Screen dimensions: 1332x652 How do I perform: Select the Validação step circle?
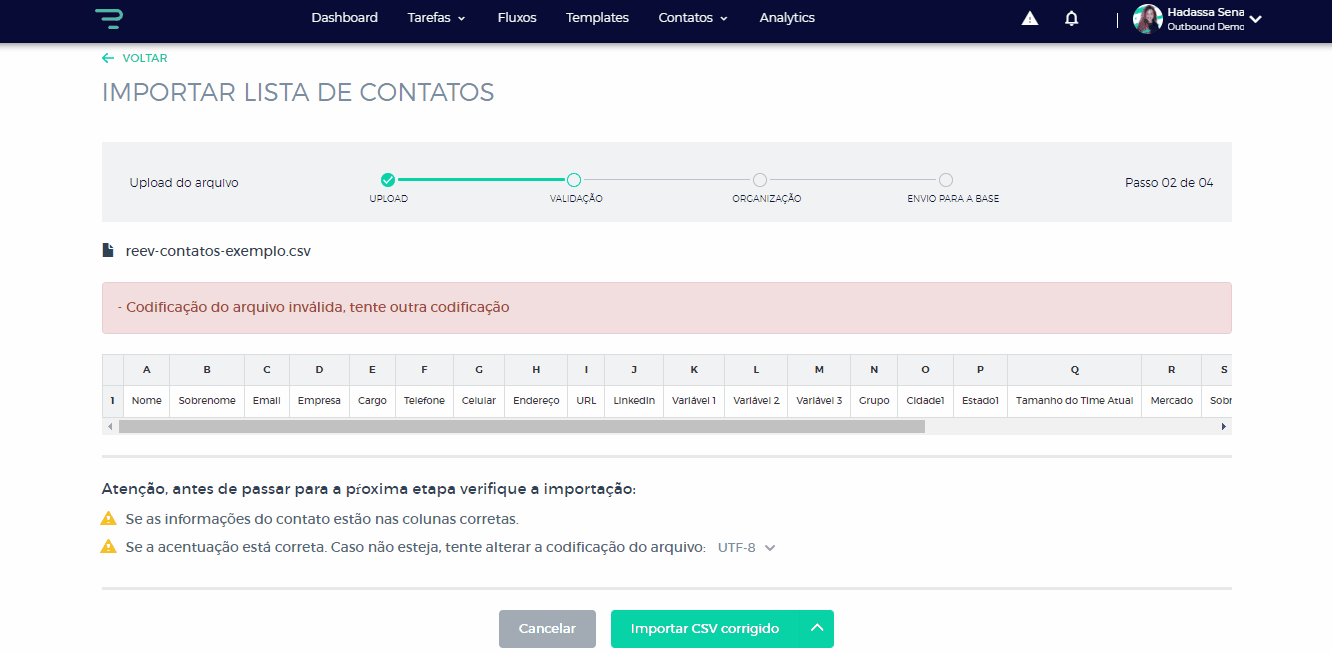(574, 180)
